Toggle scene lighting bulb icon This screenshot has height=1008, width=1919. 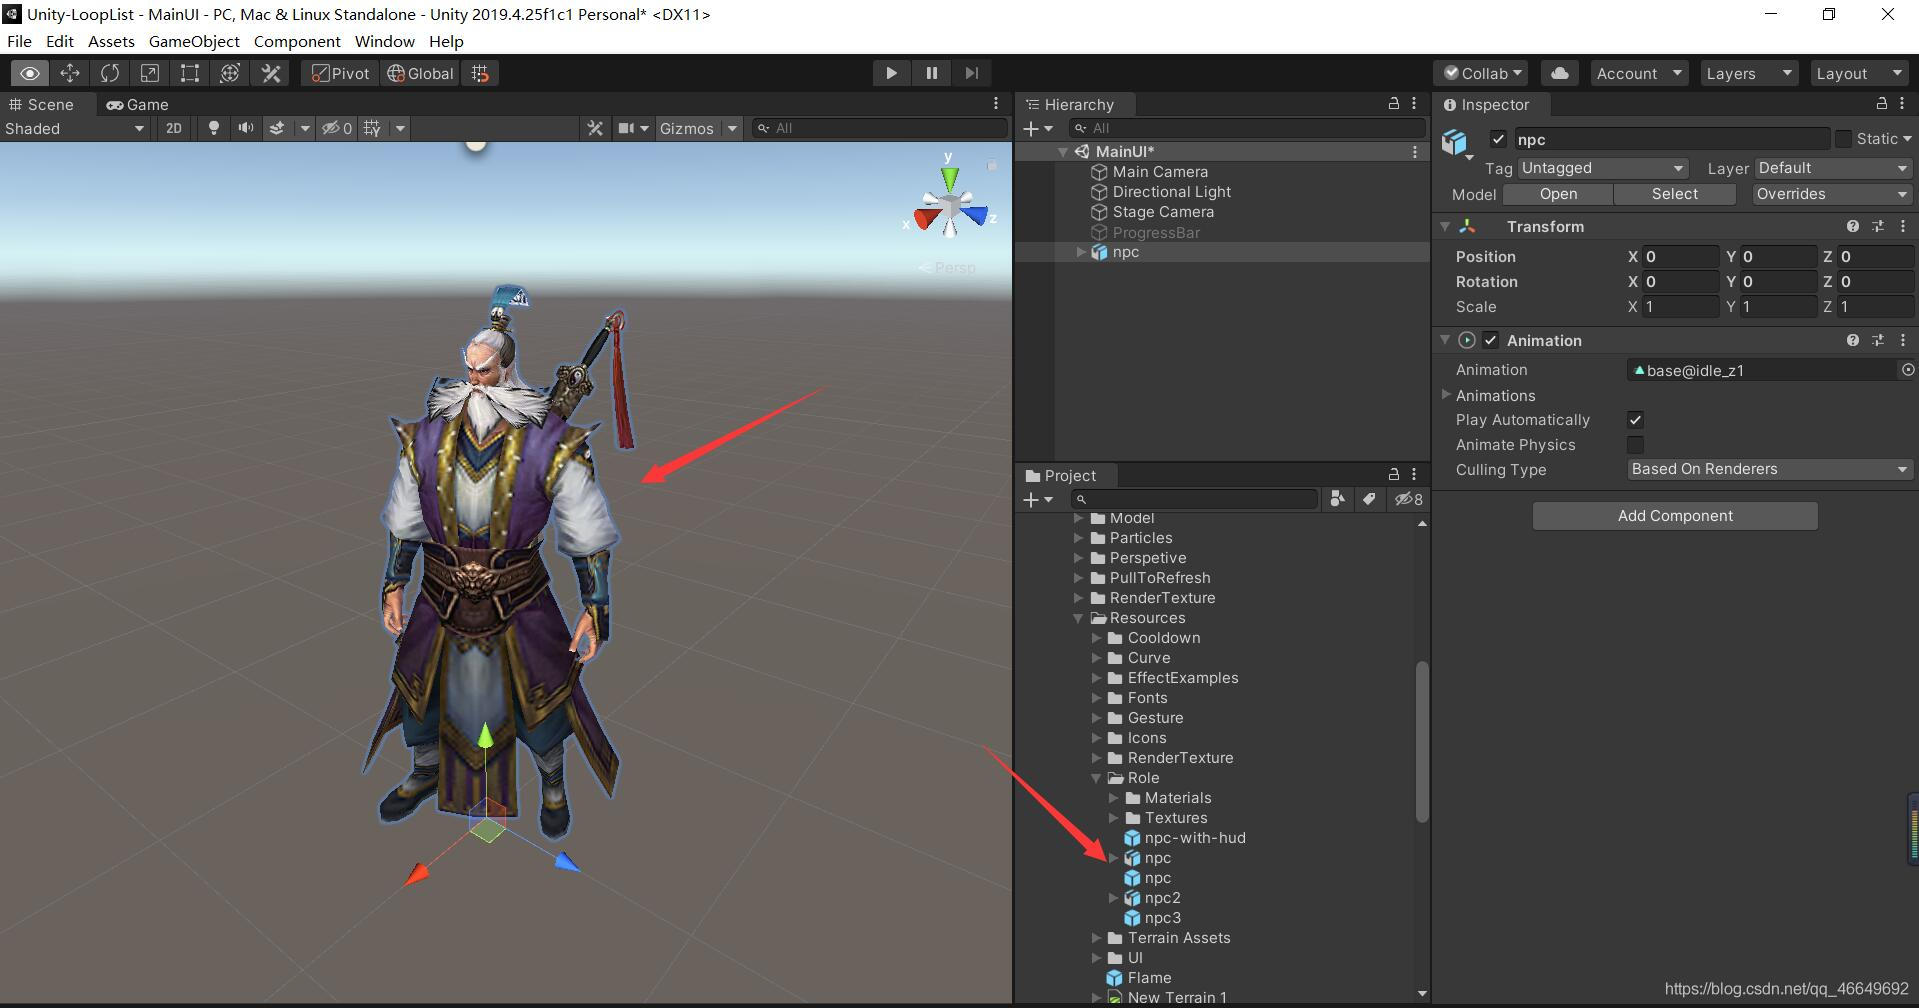click(213, 128)
